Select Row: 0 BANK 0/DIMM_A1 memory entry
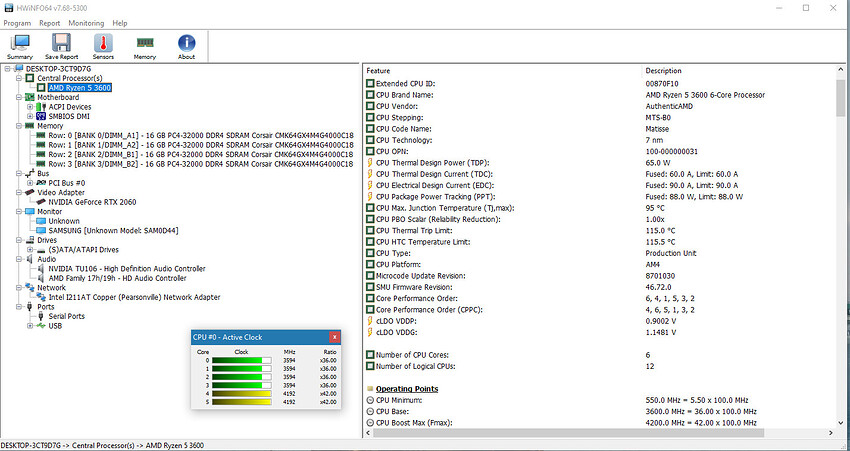 (201, 136)
